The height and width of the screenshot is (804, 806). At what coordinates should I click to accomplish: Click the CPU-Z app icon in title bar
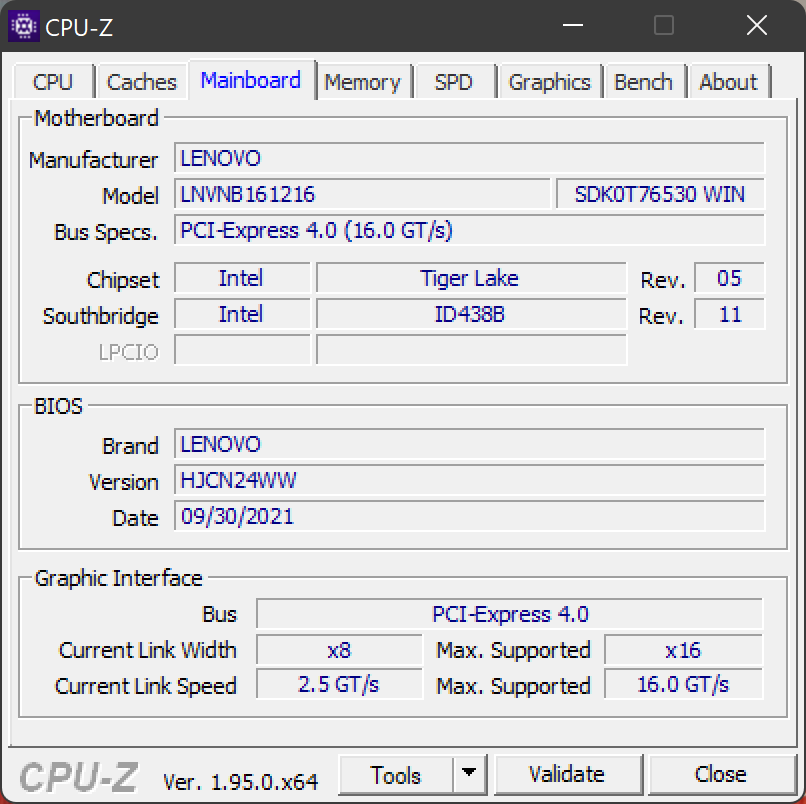[x=24, y=26]
